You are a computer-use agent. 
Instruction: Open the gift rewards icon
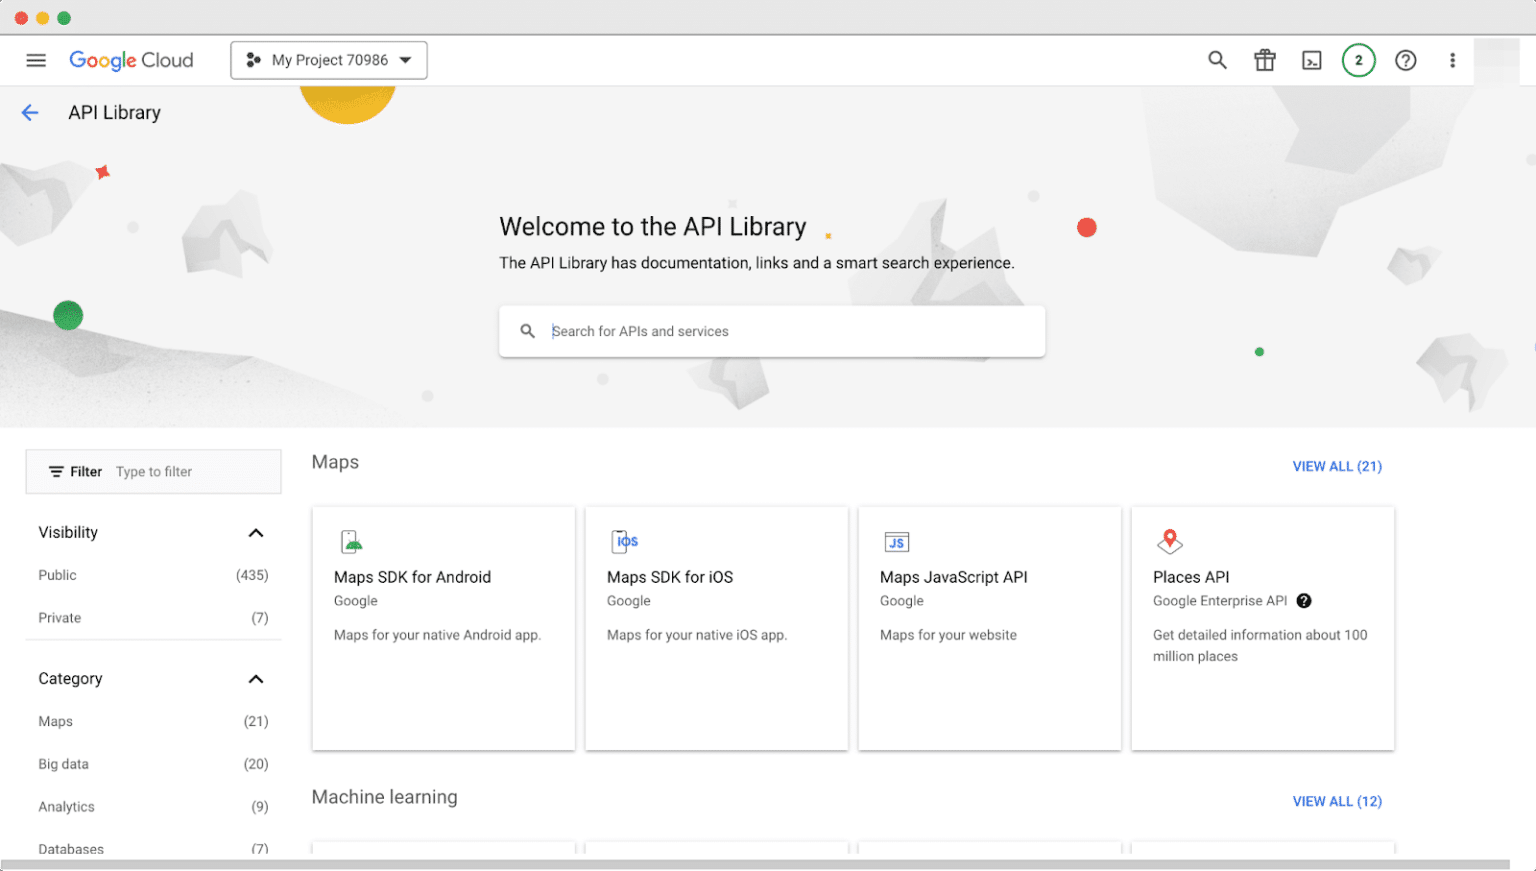tap(1264, 60)
